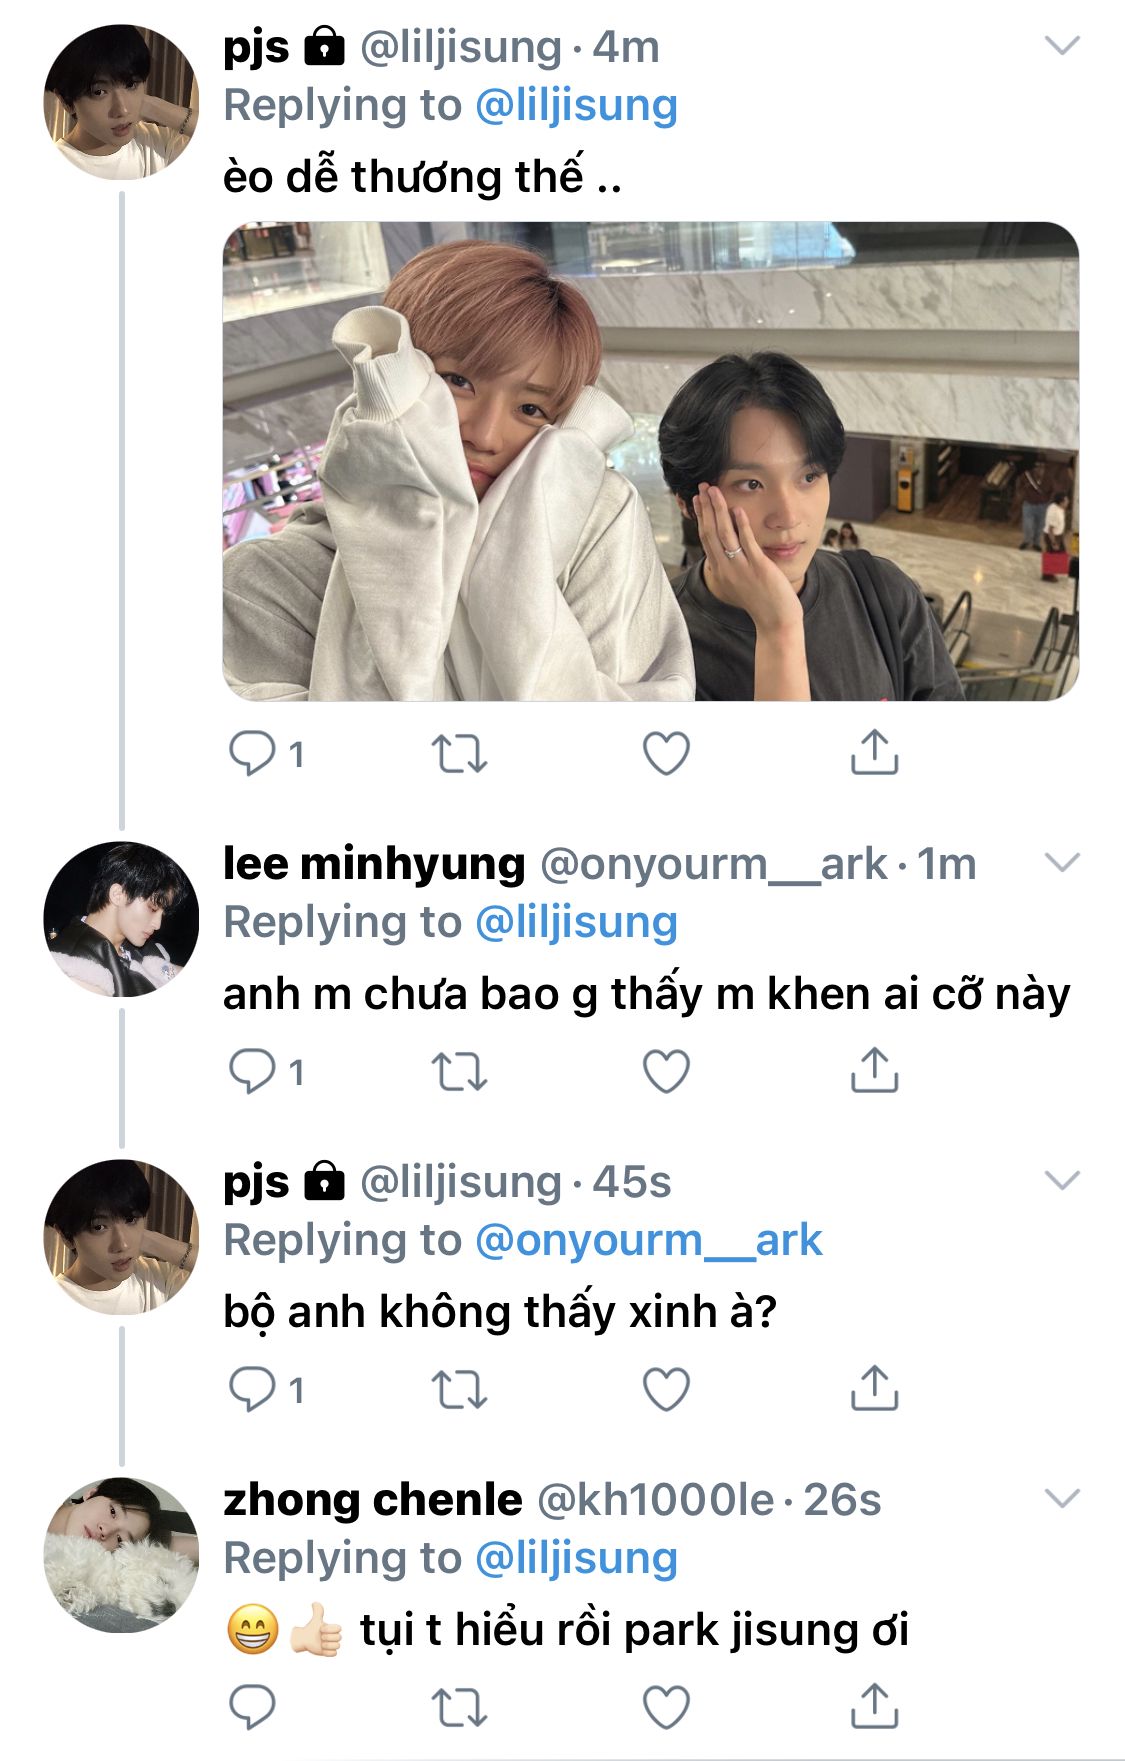Image resolution: width=1125 pixels, height=1761 pixels.
Task: Share lee minhyung's reply
Action: pos(874,1070)
